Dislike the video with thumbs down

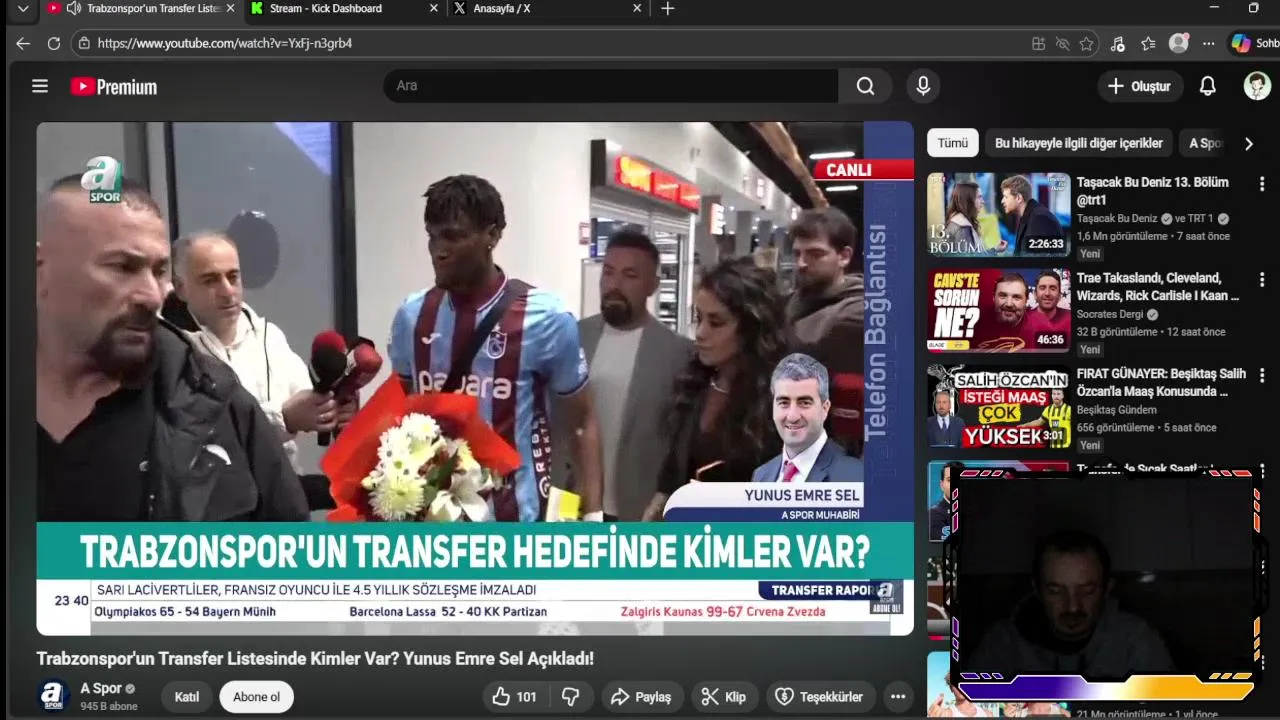(571, 697)
